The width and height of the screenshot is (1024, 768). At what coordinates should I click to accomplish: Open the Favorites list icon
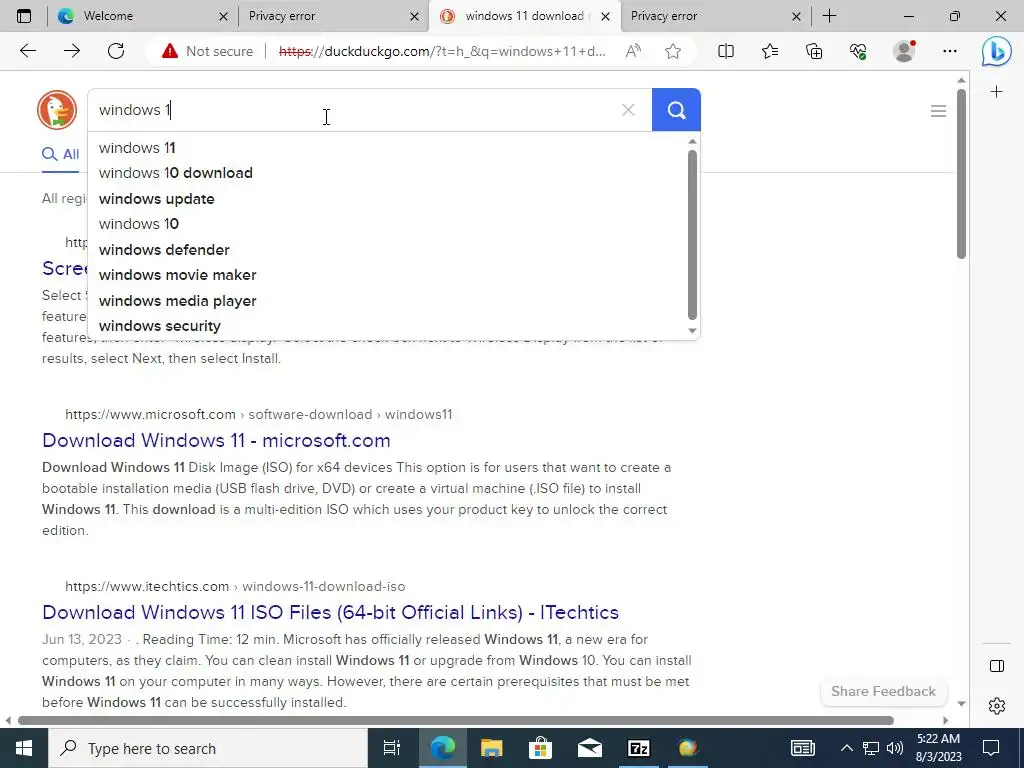point(770,51)
